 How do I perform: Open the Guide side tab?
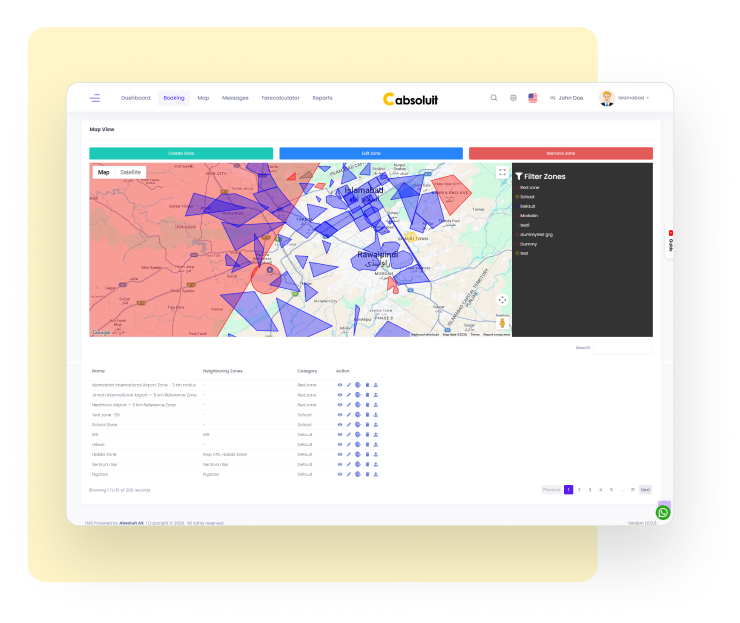pyautogui.click(x=670, y=241)
